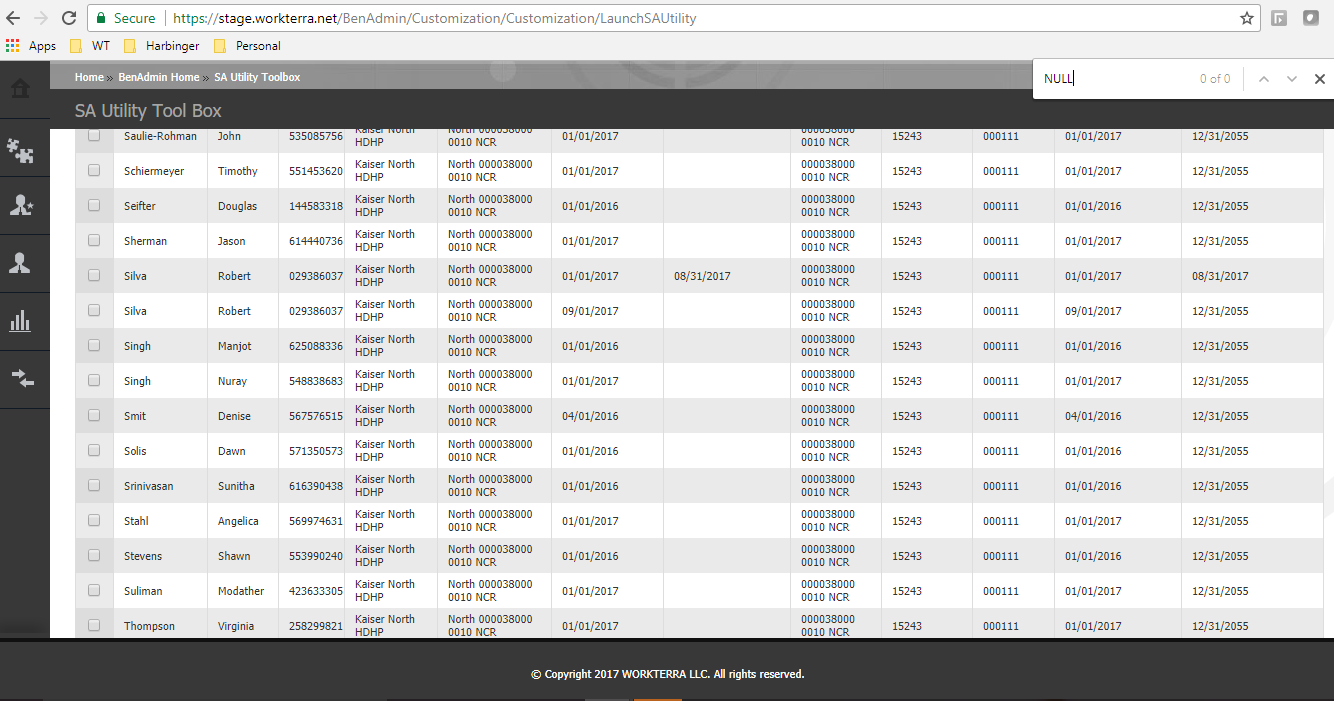Check the box for Virginia Thompson
The image size is (1334, 701).
tap(94, 625)
